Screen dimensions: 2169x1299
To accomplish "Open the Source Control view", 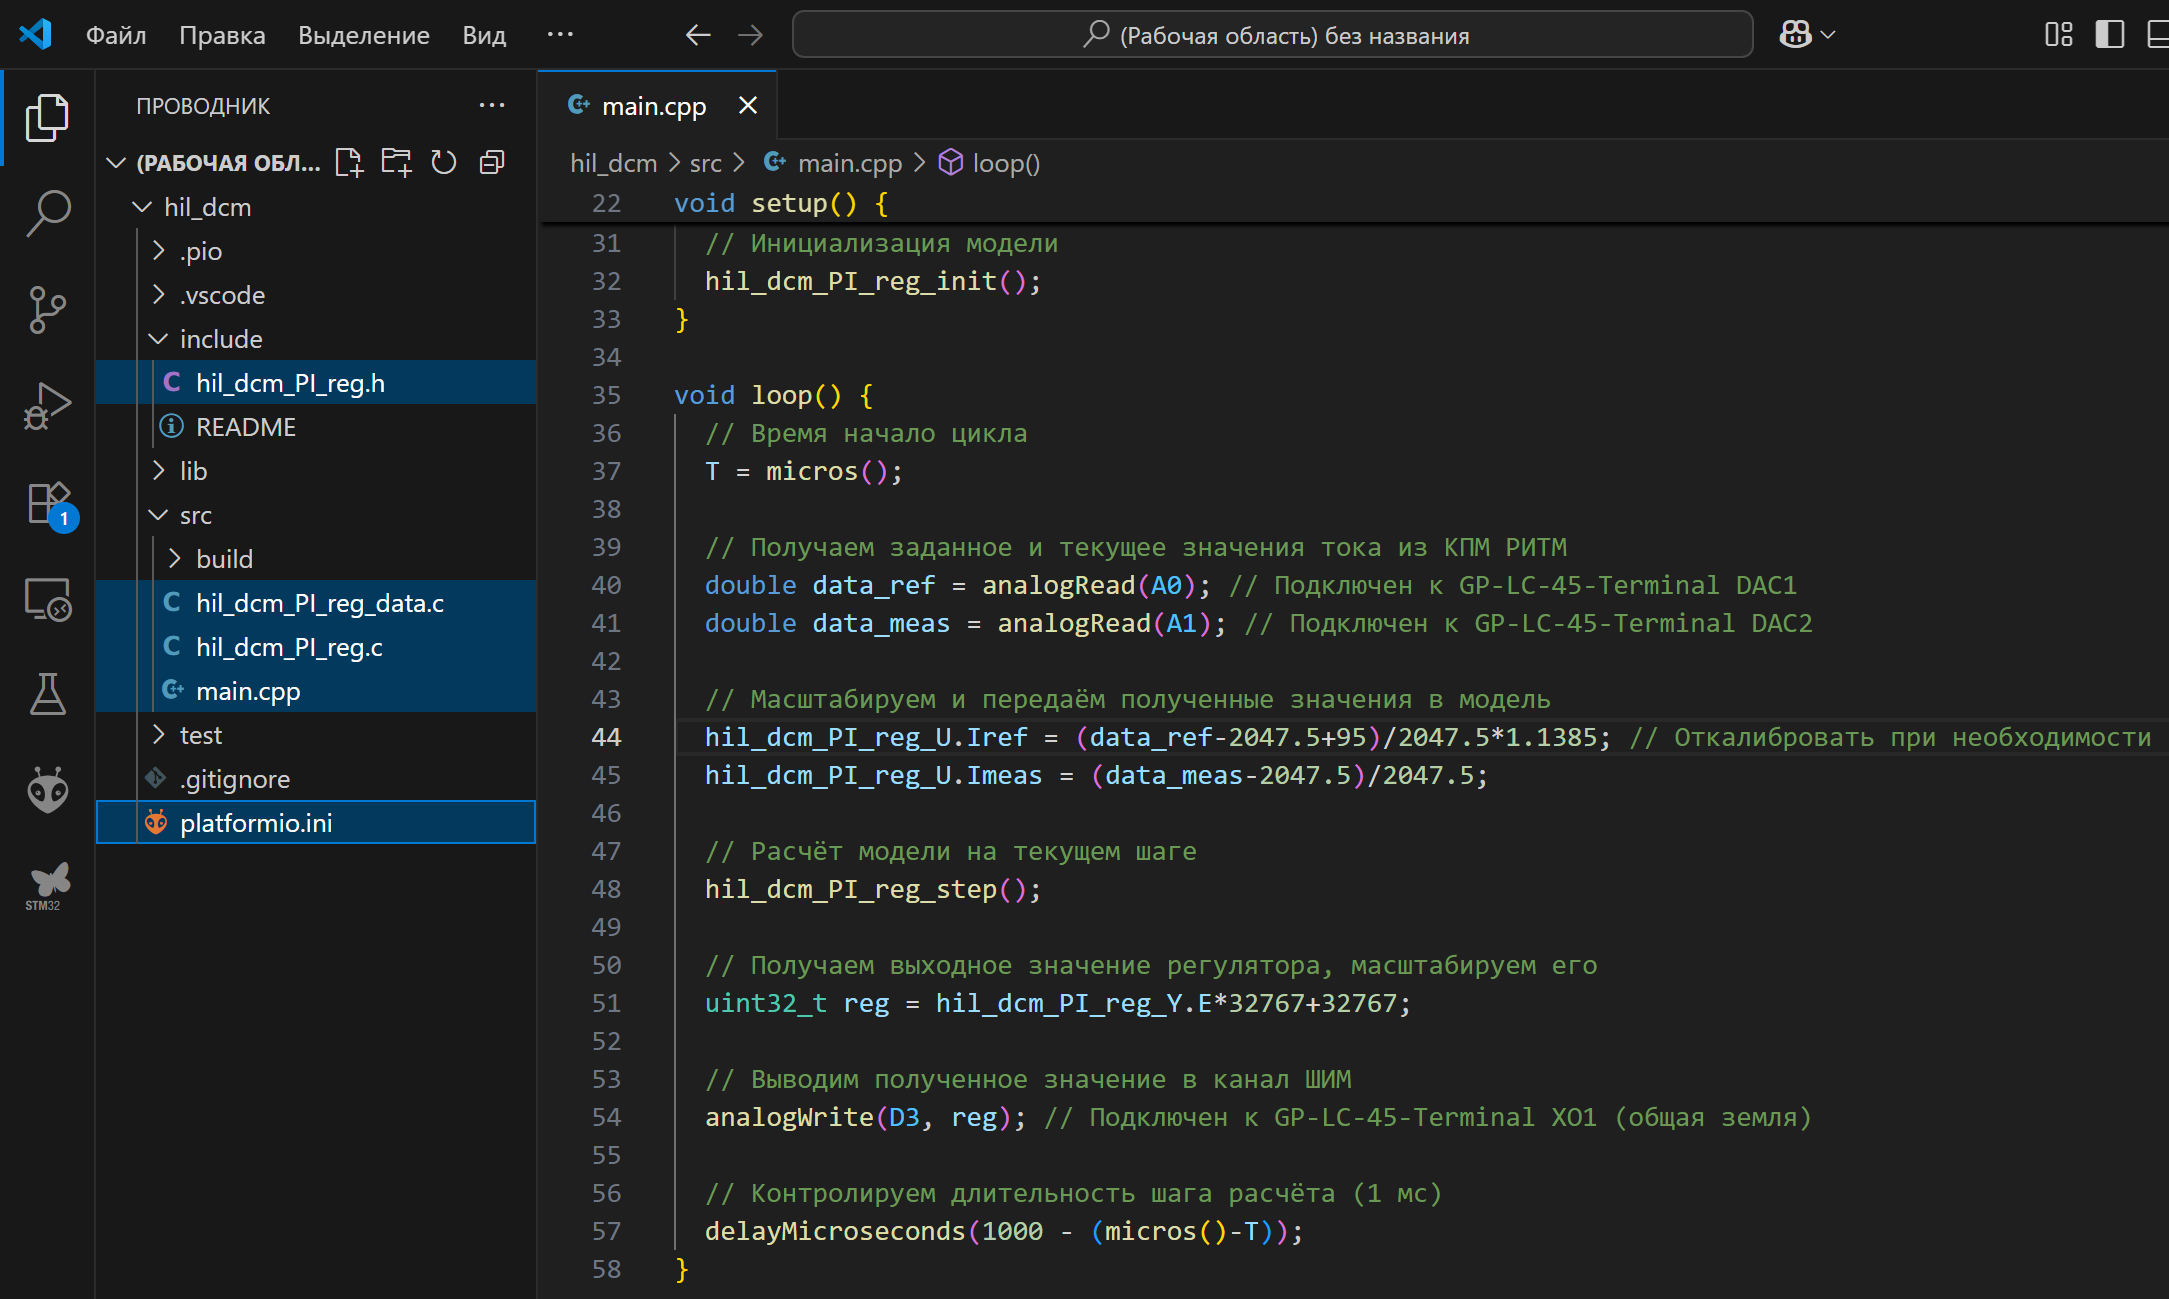I will coord(47,309).
